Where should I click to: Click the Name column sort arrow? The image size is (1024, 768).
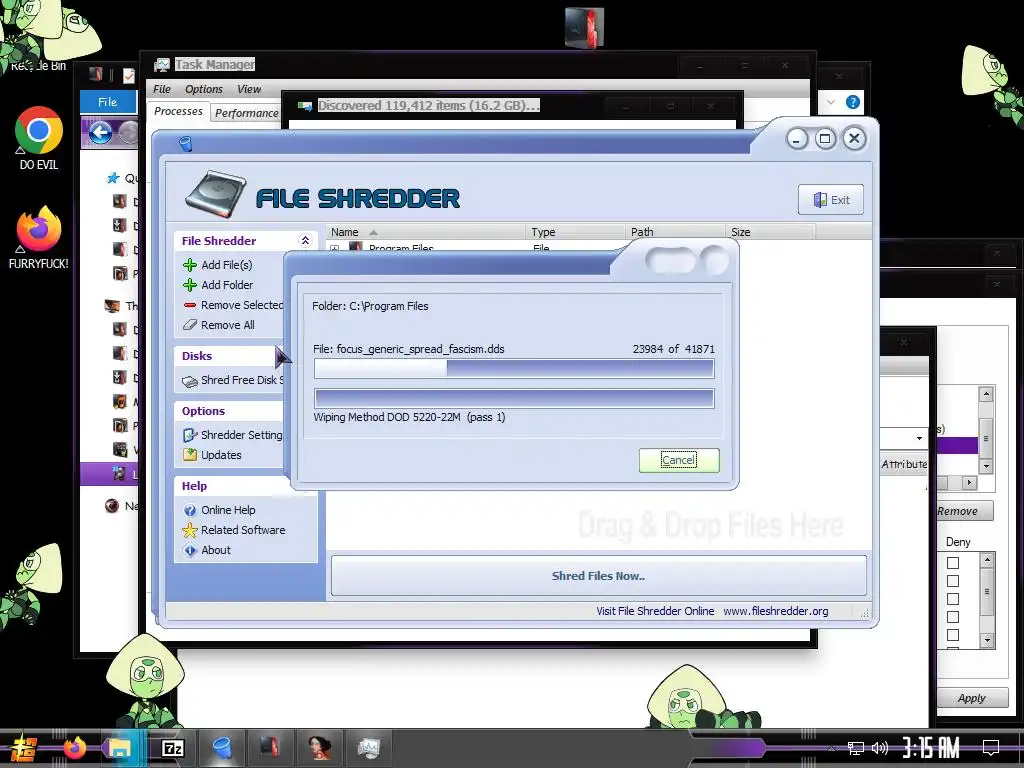[x=373, y=232]
